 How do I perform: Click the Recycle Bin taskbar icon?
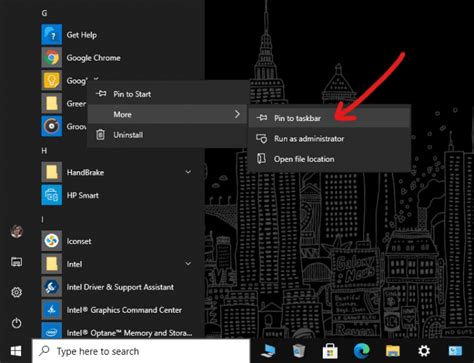[x=299, y=351]
